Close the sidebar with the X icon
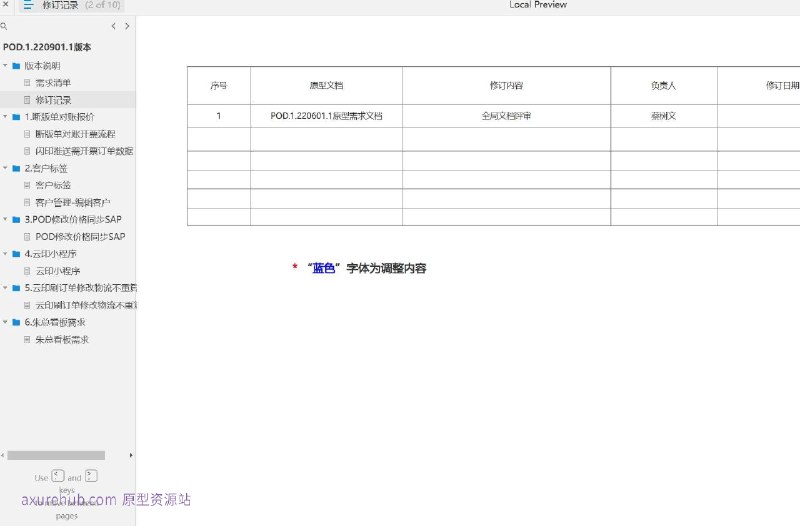This screenshot has height=526, width=800. click(x=6, y=4)
